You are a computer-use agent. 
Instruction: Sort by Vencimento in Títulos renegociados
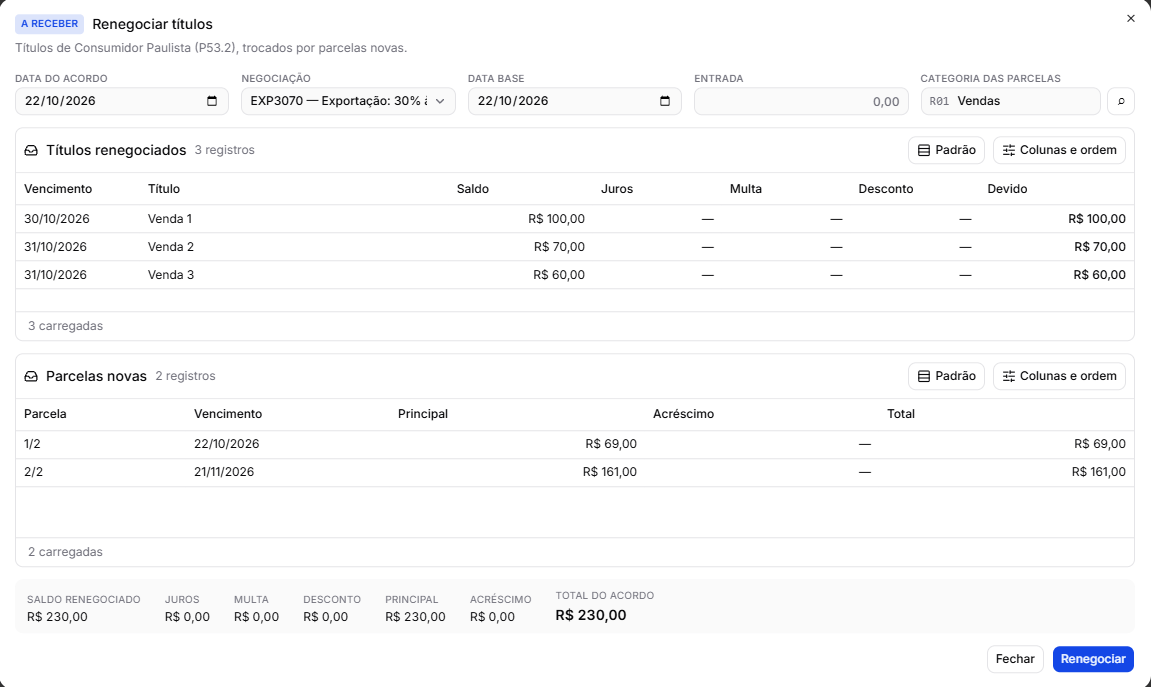point(58,189)
